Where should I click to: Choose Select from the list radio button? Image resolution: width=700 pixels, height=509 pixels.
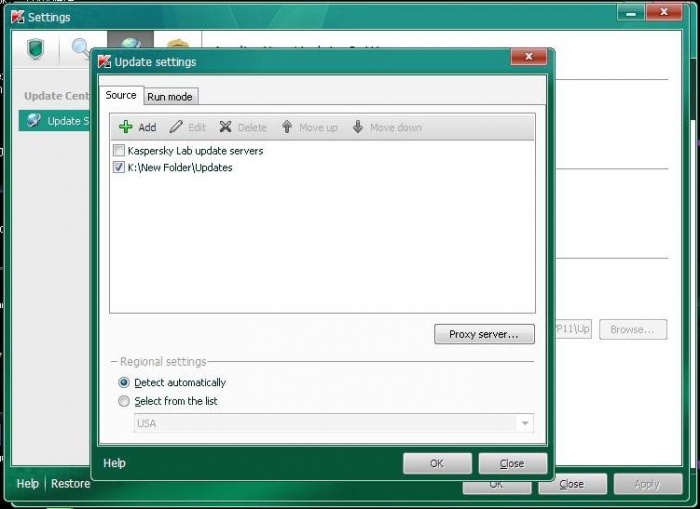[124, 401]
